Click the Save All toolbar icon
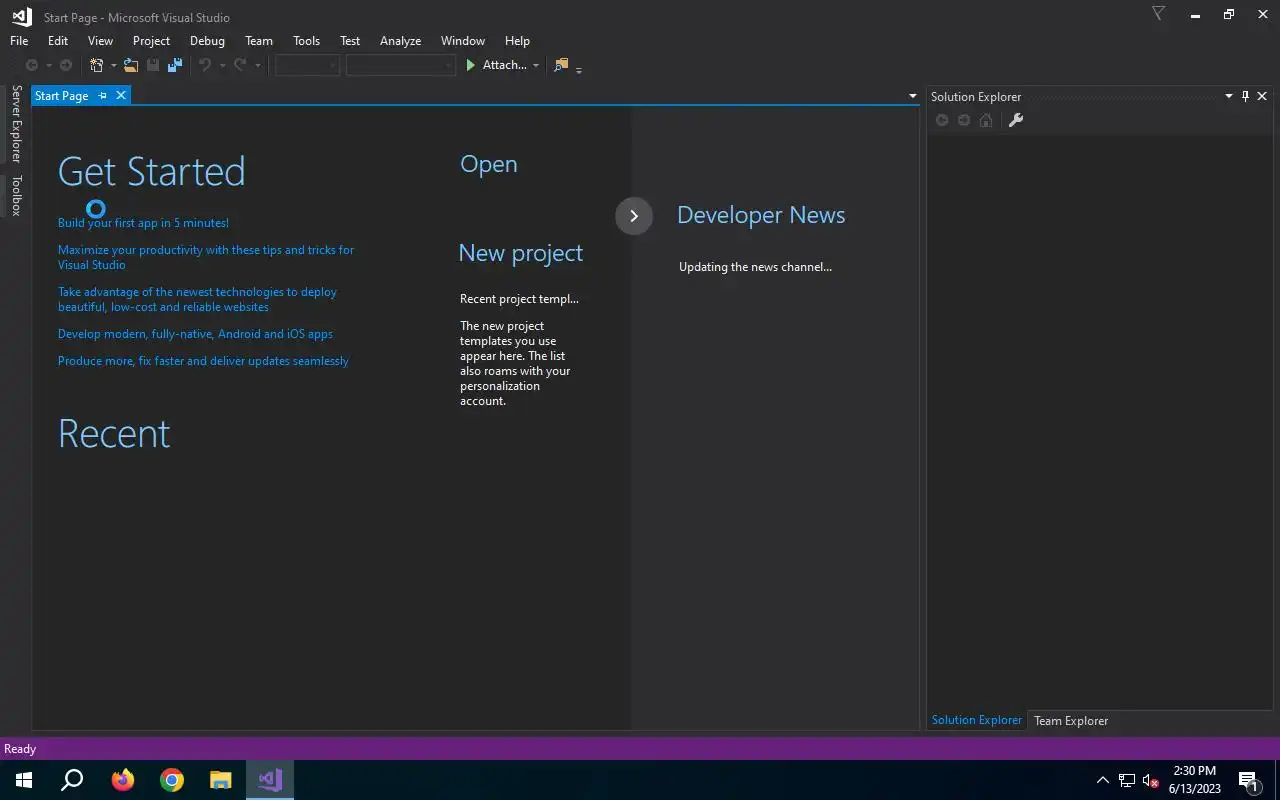The height and width of the screenshot is (800, 1280). [x=175, y=65]
